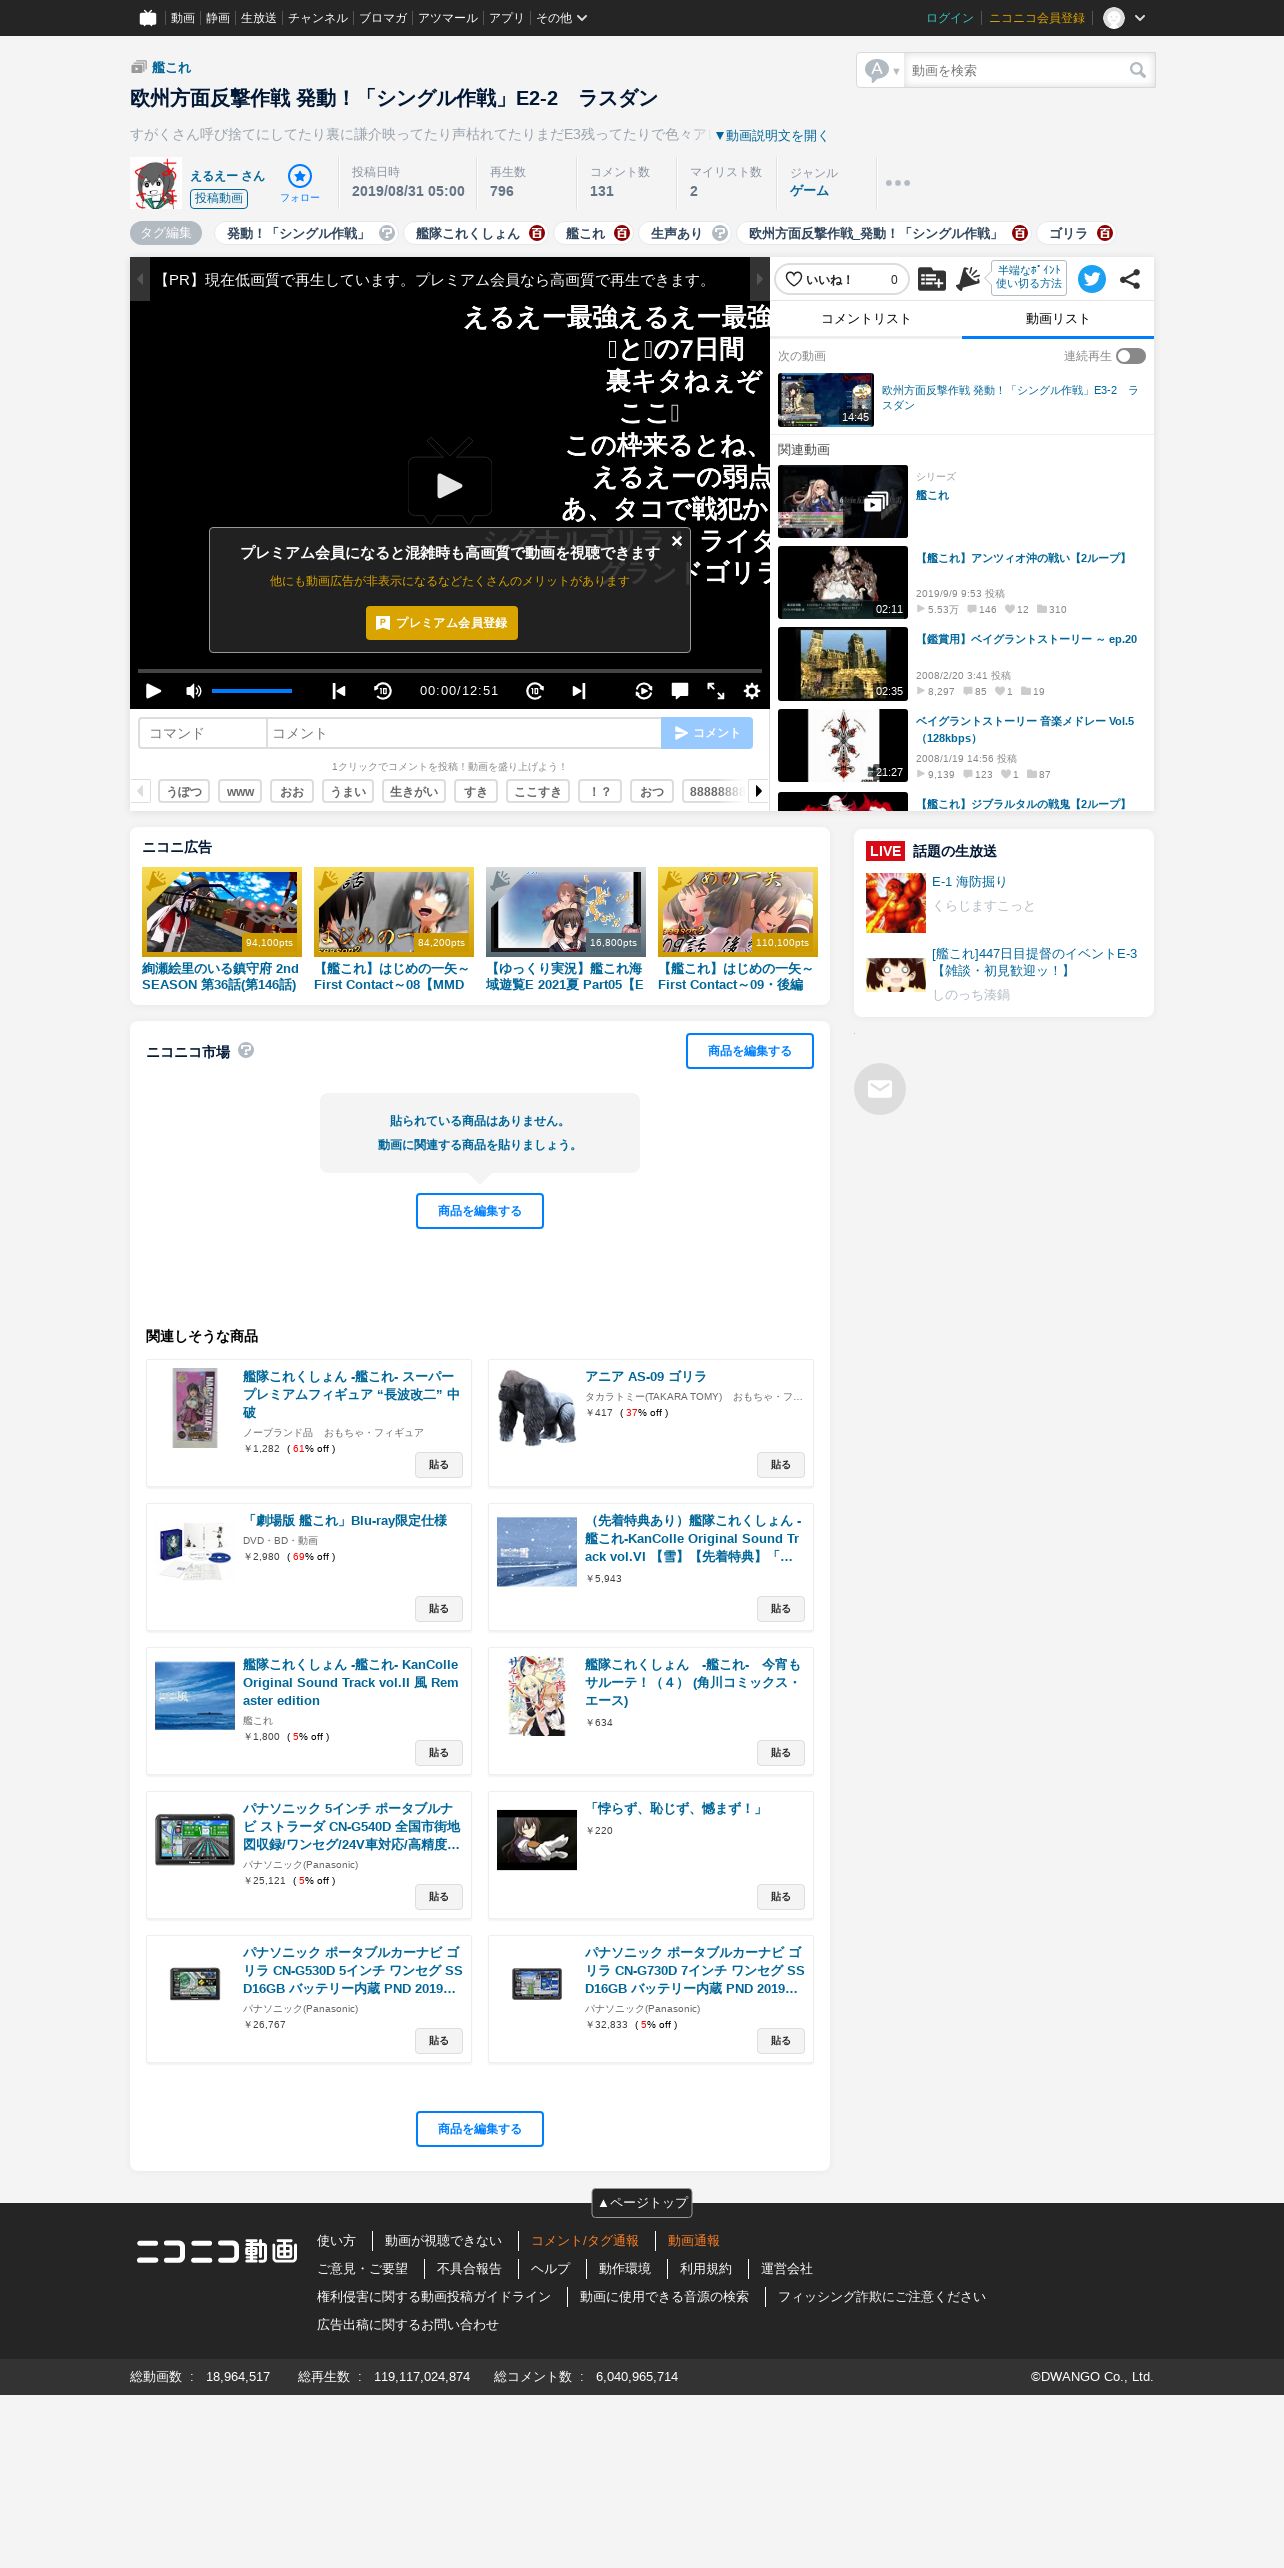Click the video seek progress bar
The image size is (1284, 2568).
pyautogui.click(x=450, y=670)
